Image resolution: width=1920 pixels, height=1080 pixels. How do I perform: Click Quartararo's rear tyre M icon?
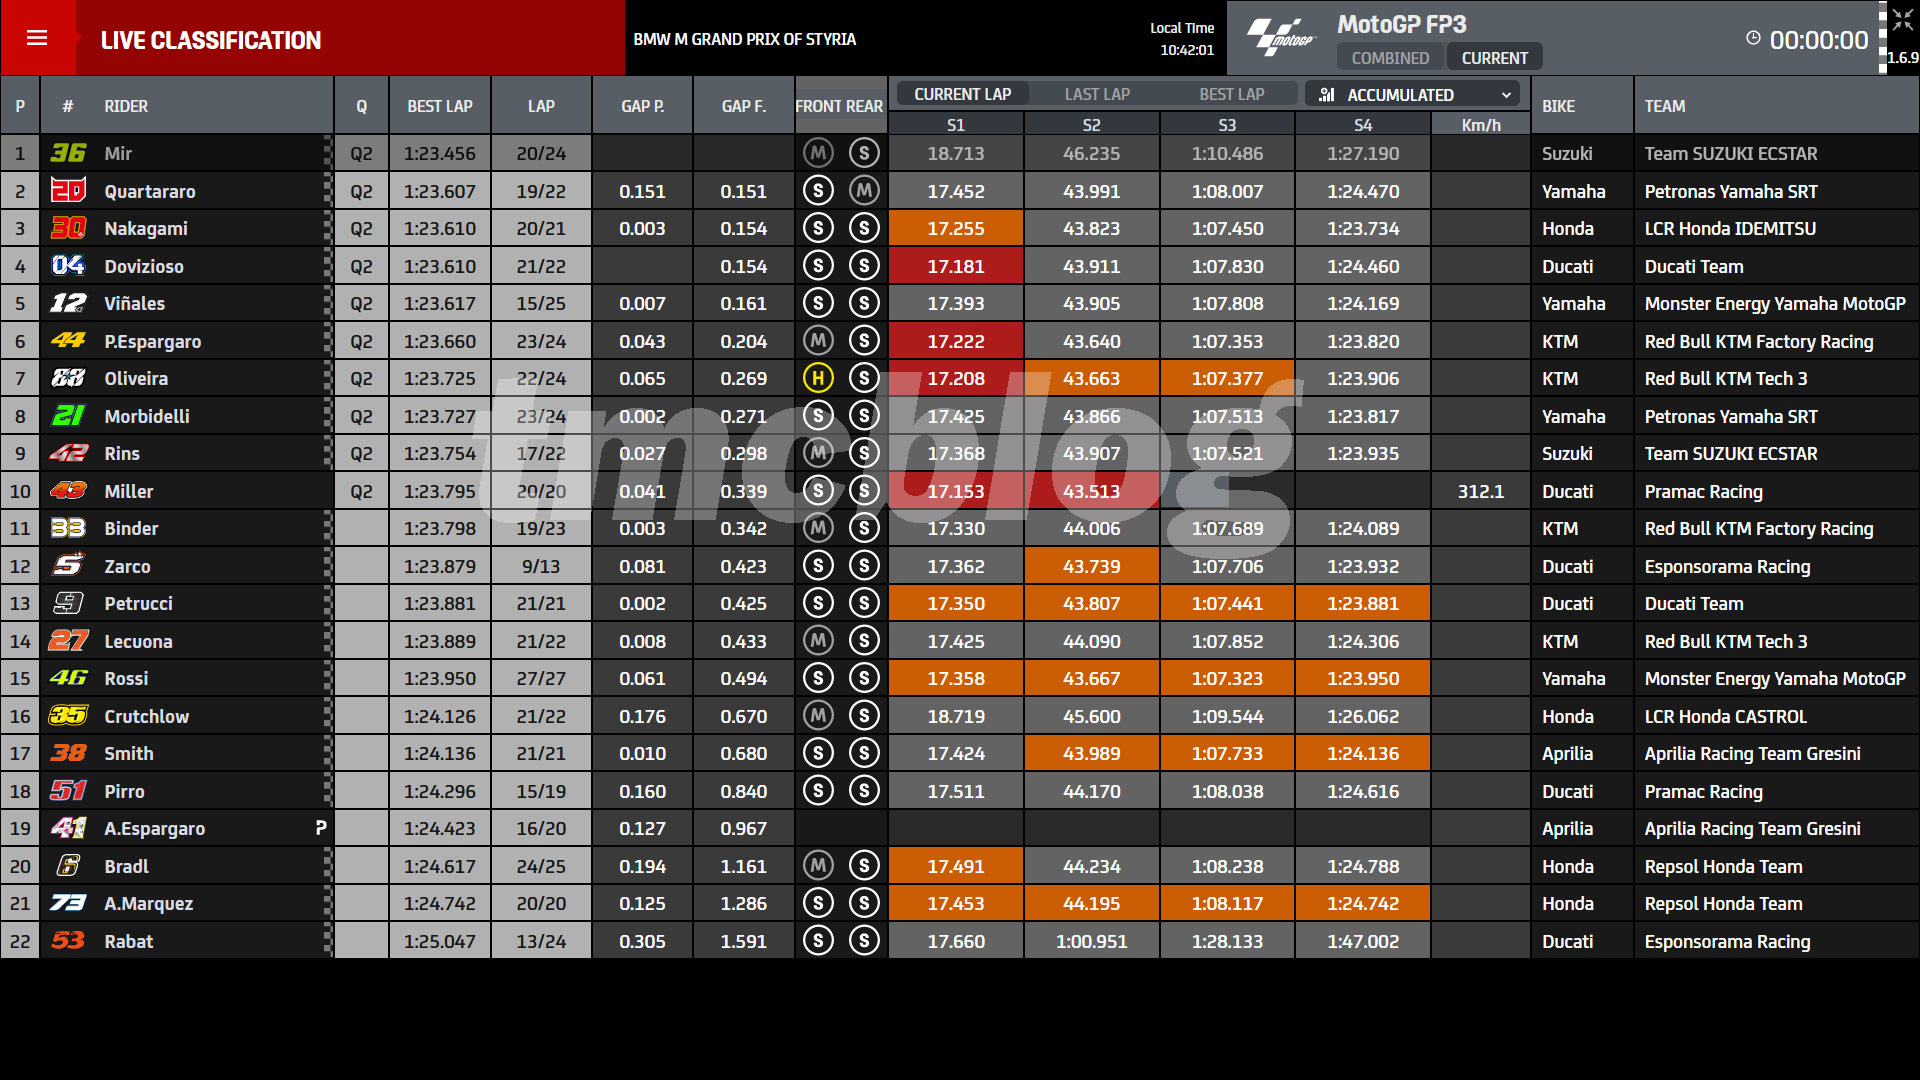864,191
